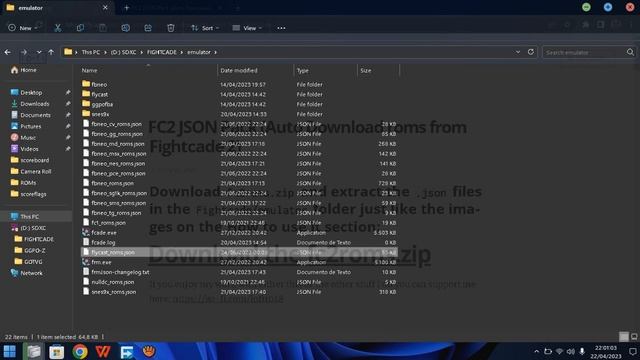The height and width of the screenshot is (360, 640).
Task: Open Google Chrome from the taskbar
Action: pyautogui.click(x=80, y=351)
